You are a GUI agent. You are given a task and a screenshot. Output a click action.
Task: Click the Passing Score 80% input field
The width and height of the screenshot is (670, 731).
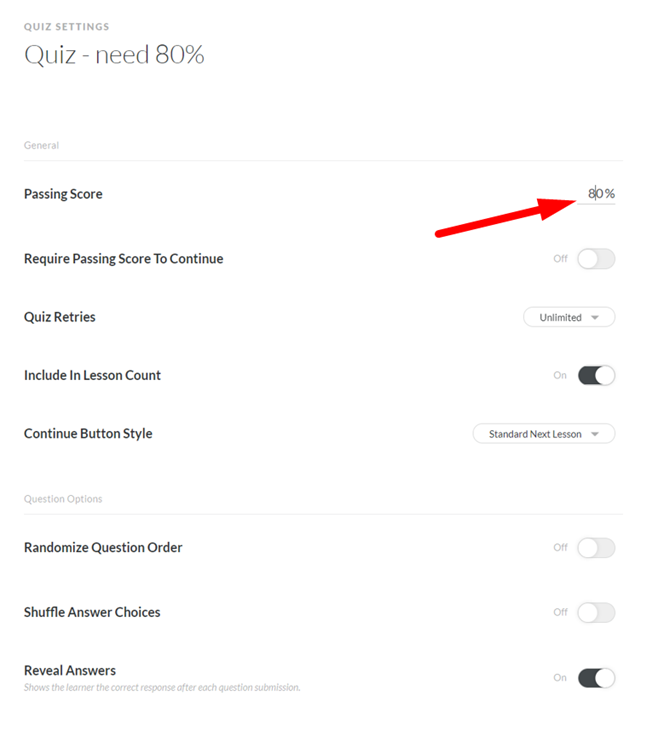point(596,193)
